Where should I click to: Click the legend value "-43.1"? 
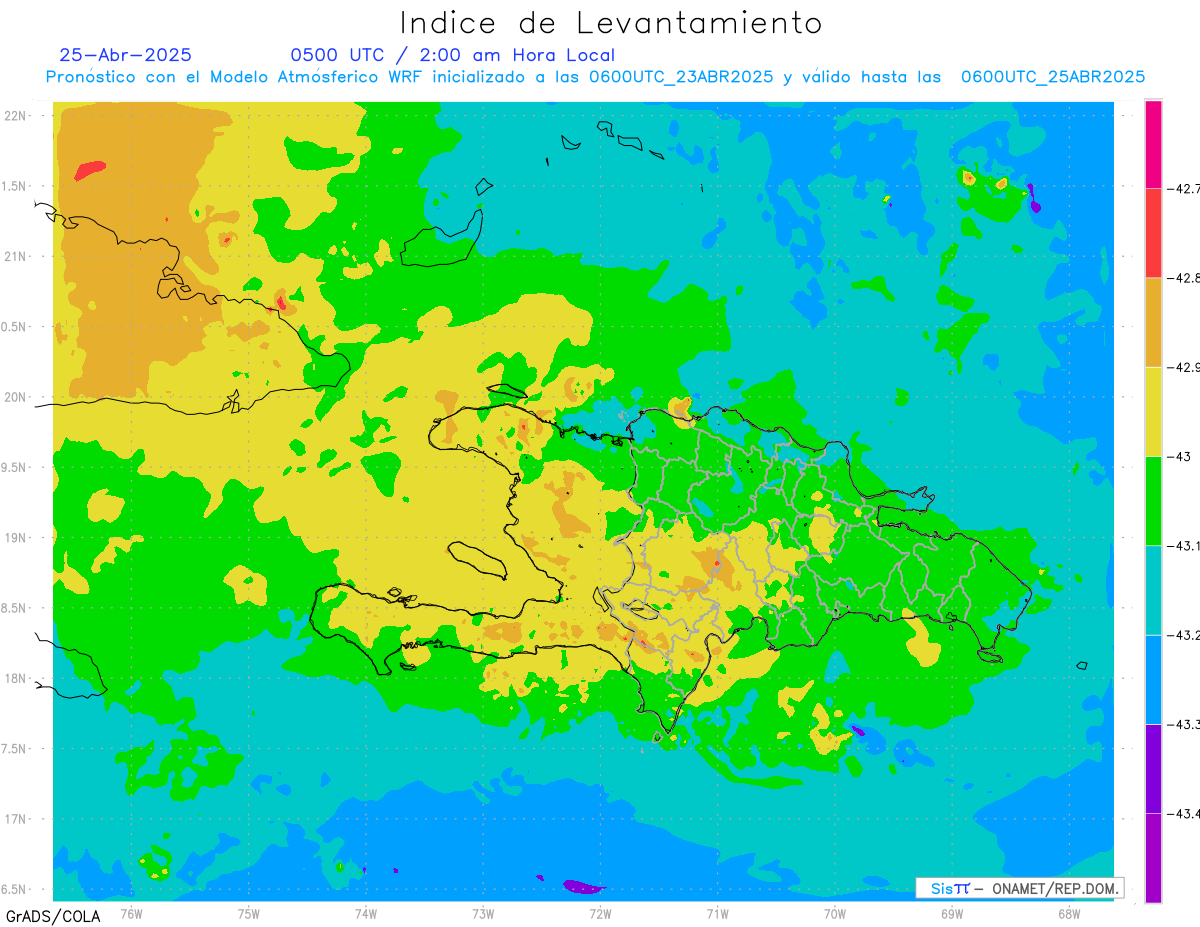tap(1184, 545)
